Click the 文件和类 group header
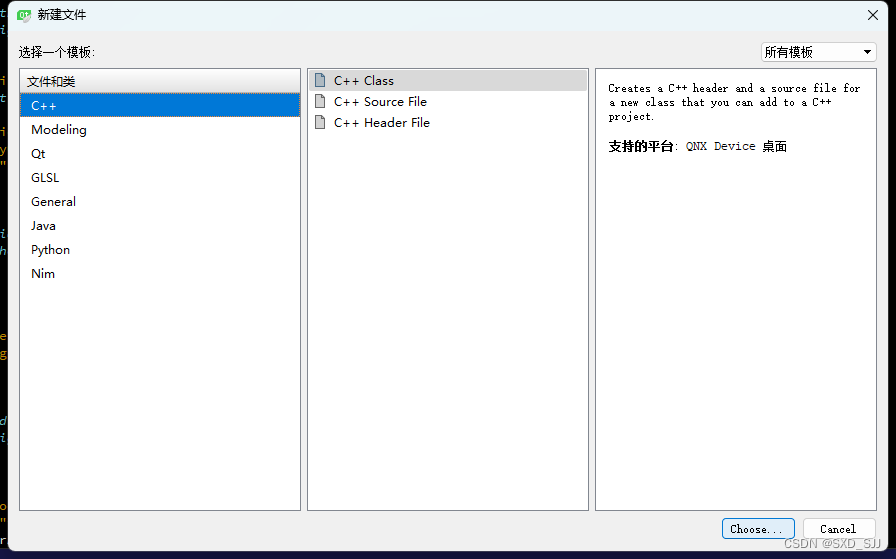896x559 pixels. click(160, 81)
